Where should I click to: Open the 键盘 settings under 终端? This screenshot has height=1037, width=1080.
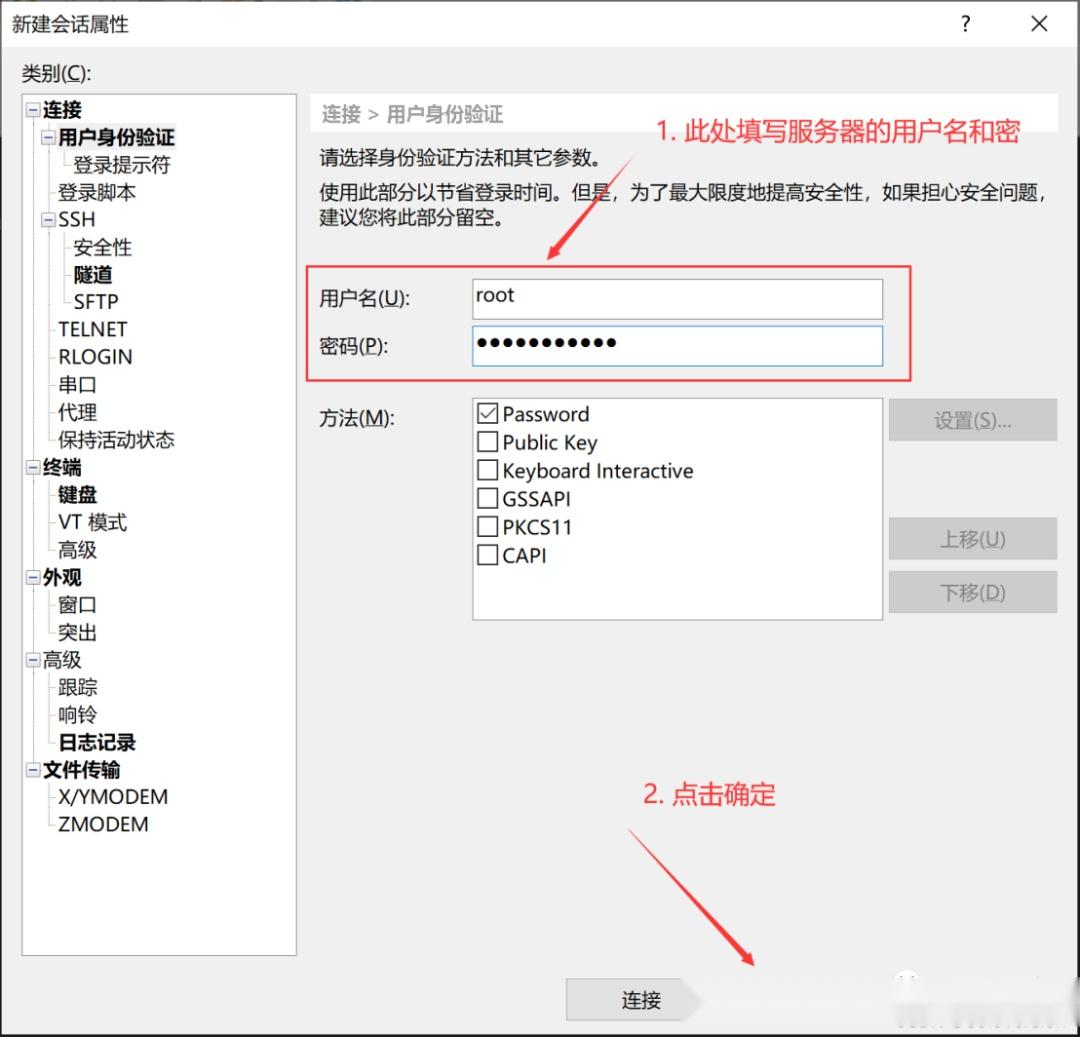coord(78,494)
